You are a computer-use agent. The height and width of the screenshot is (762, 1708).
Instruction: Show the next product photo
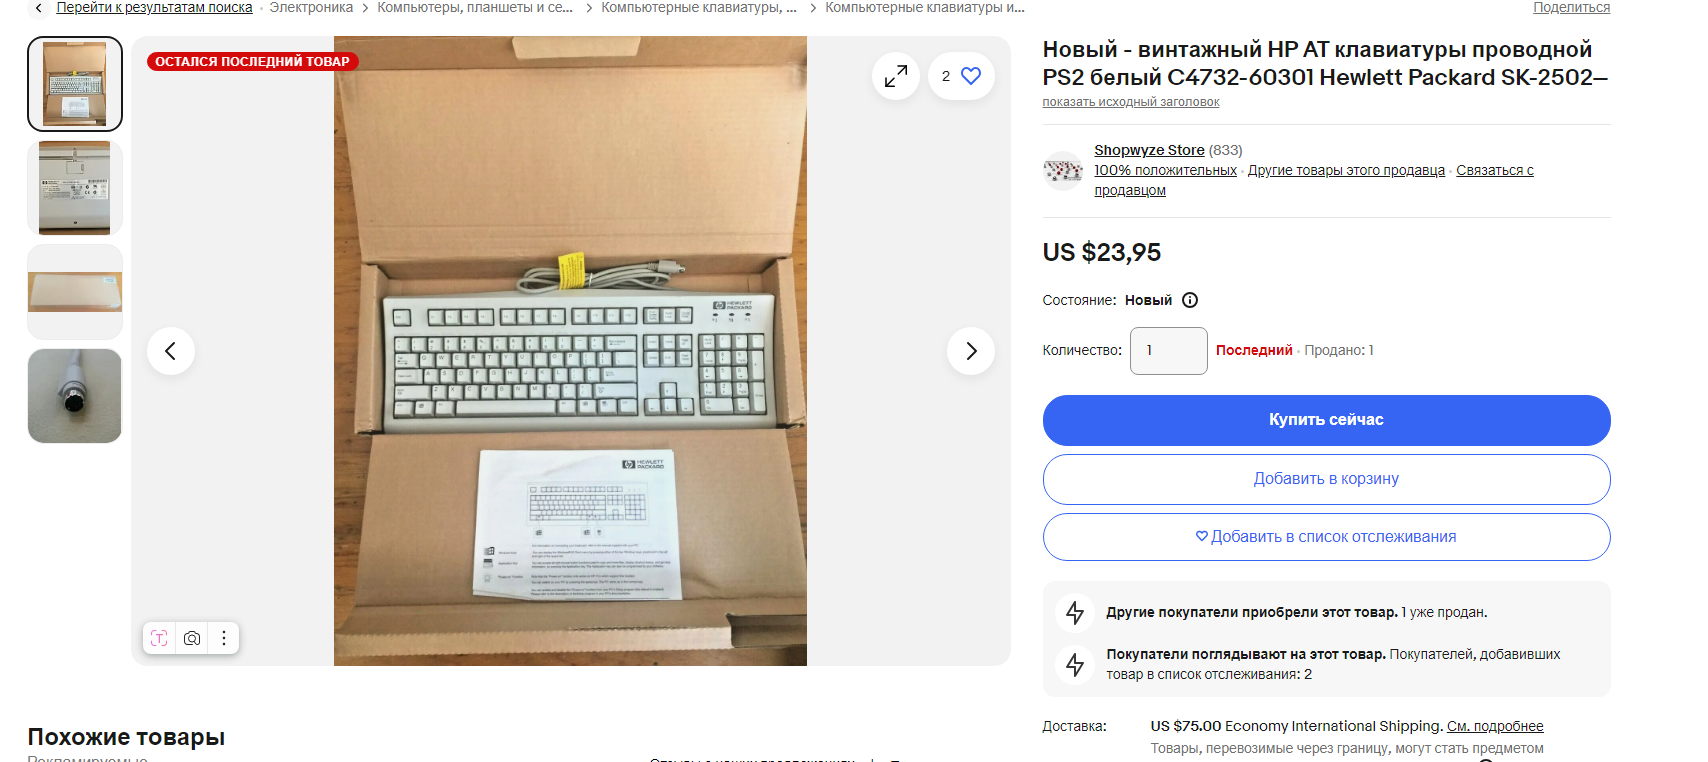[x=971, y=351]
